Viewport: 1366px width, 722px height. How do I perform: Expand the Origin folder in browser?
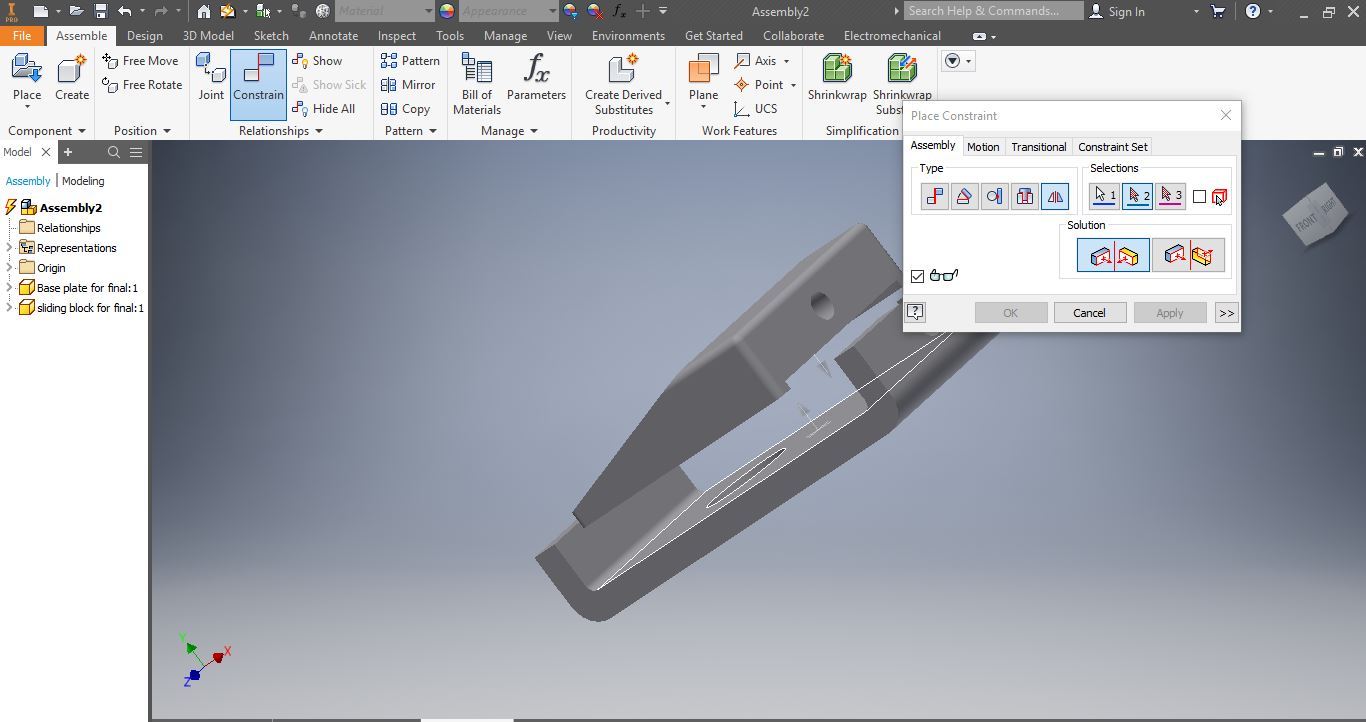tap(10, 268)
